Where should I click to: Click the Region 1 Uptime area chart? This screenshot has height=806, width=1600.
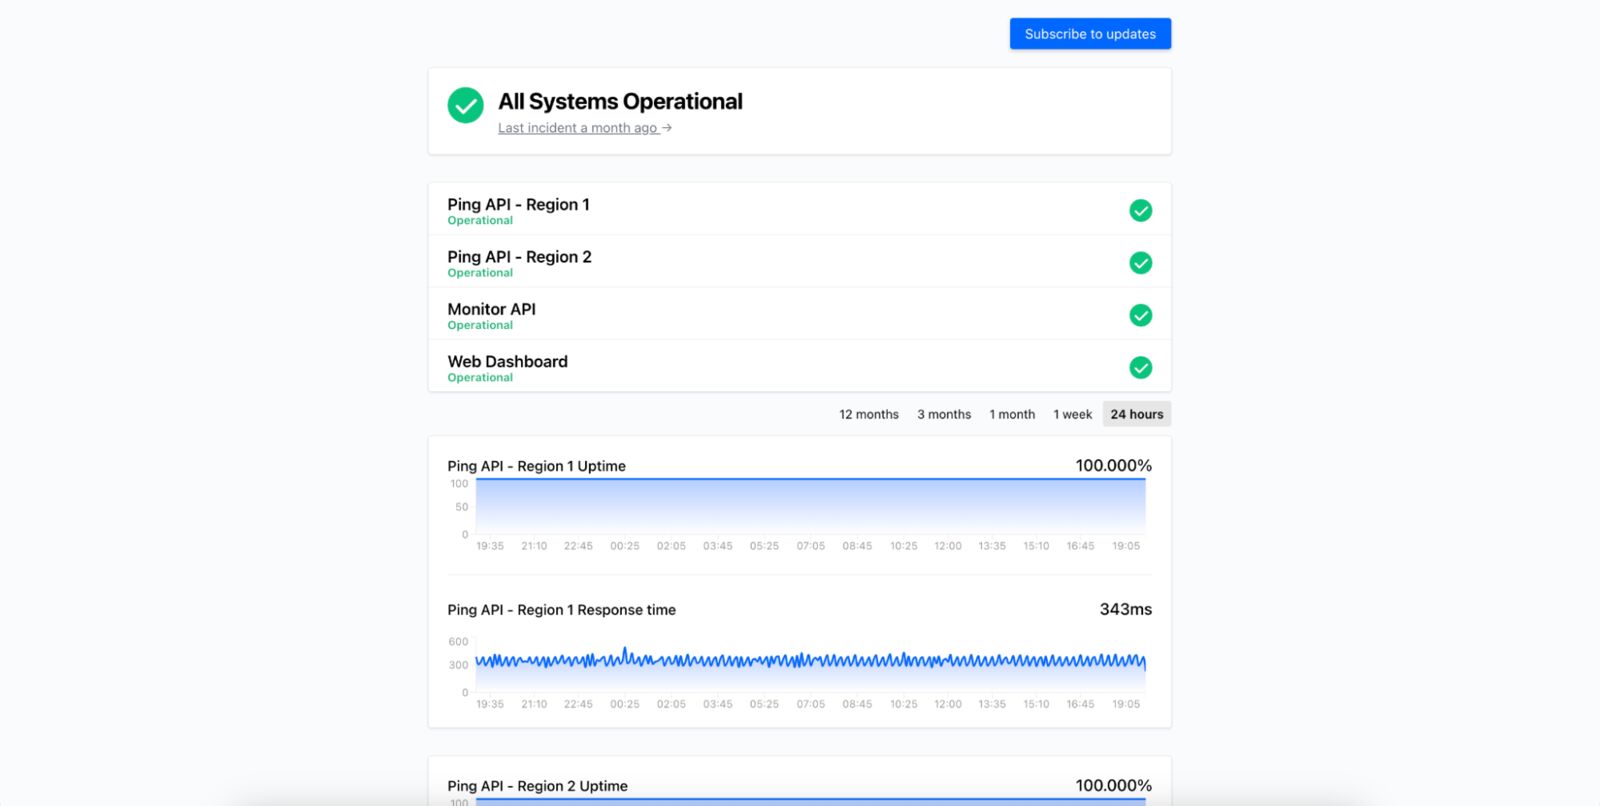tap(810, 506)
